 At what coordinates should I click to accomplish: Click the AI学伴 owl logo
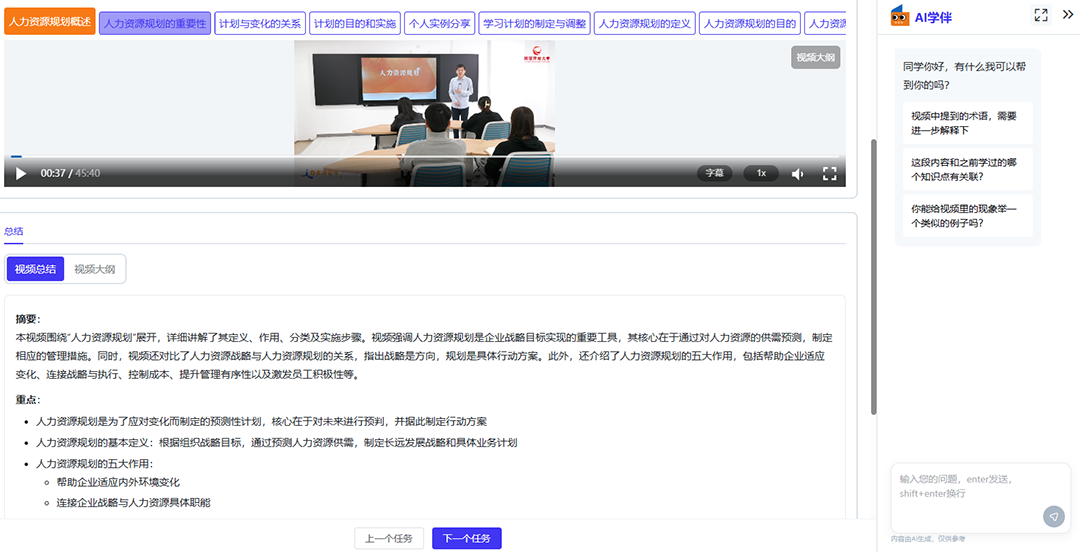900,17
